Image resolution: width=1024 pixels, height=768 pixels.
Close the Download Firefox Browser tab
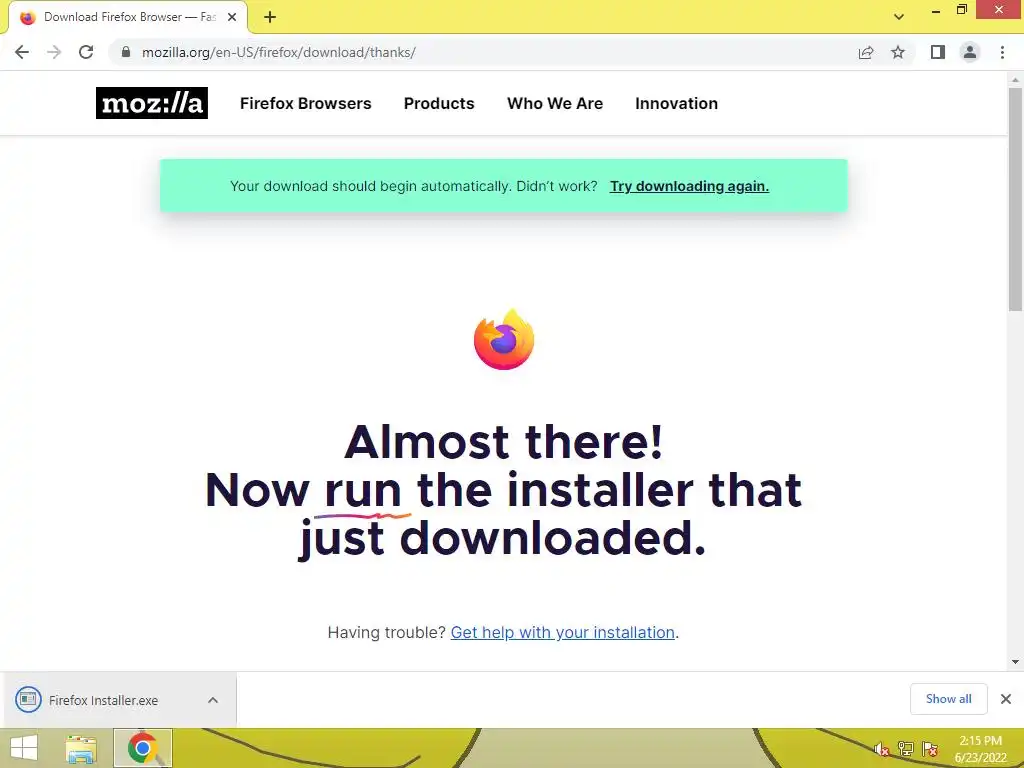click(x=232, y=18)
